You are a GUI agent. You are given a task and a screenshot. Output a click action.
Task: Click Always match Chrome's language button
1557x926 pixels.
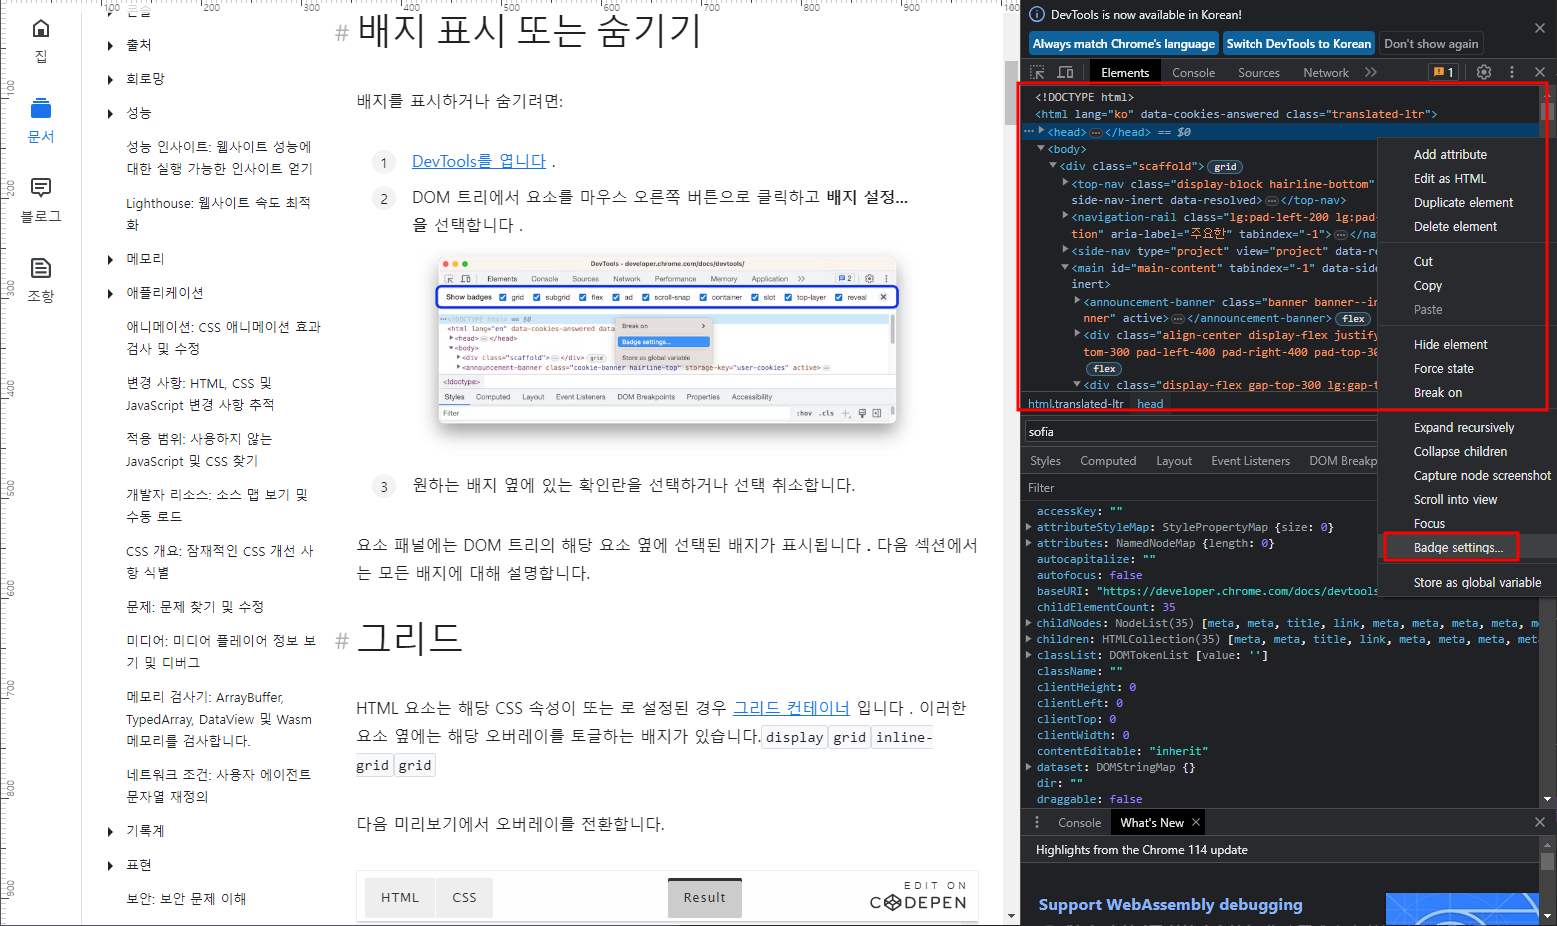click(1124, 44)
